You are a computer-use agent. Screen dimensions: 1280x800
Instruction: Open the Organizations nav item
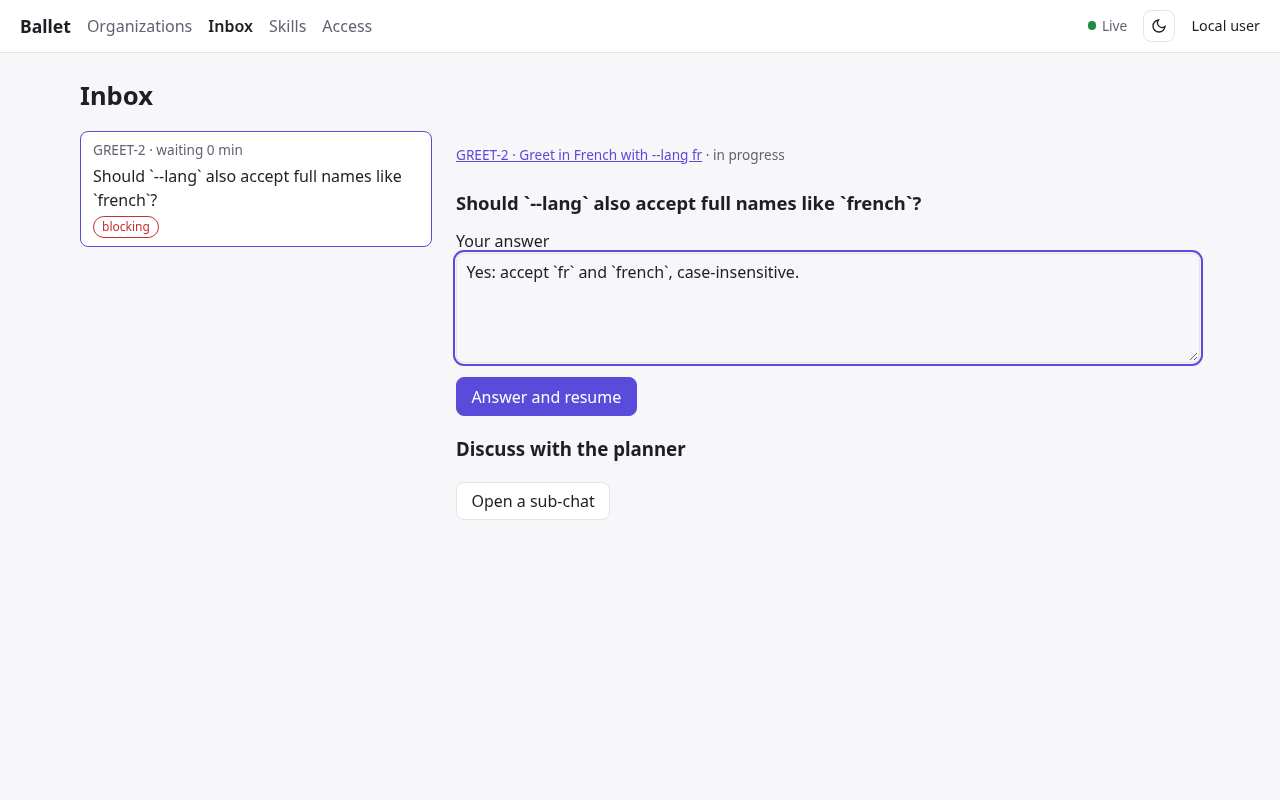point(139,26)
